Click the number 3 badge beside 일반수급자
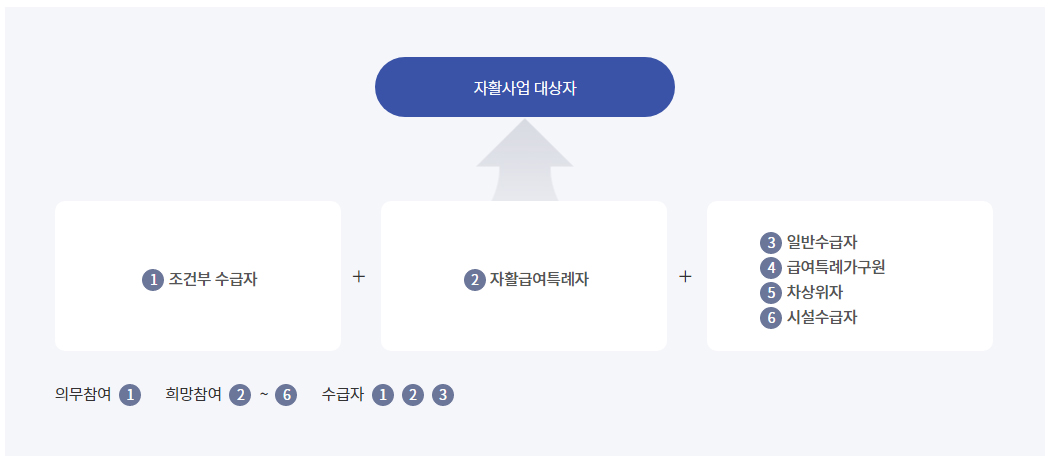 (770, 242)
